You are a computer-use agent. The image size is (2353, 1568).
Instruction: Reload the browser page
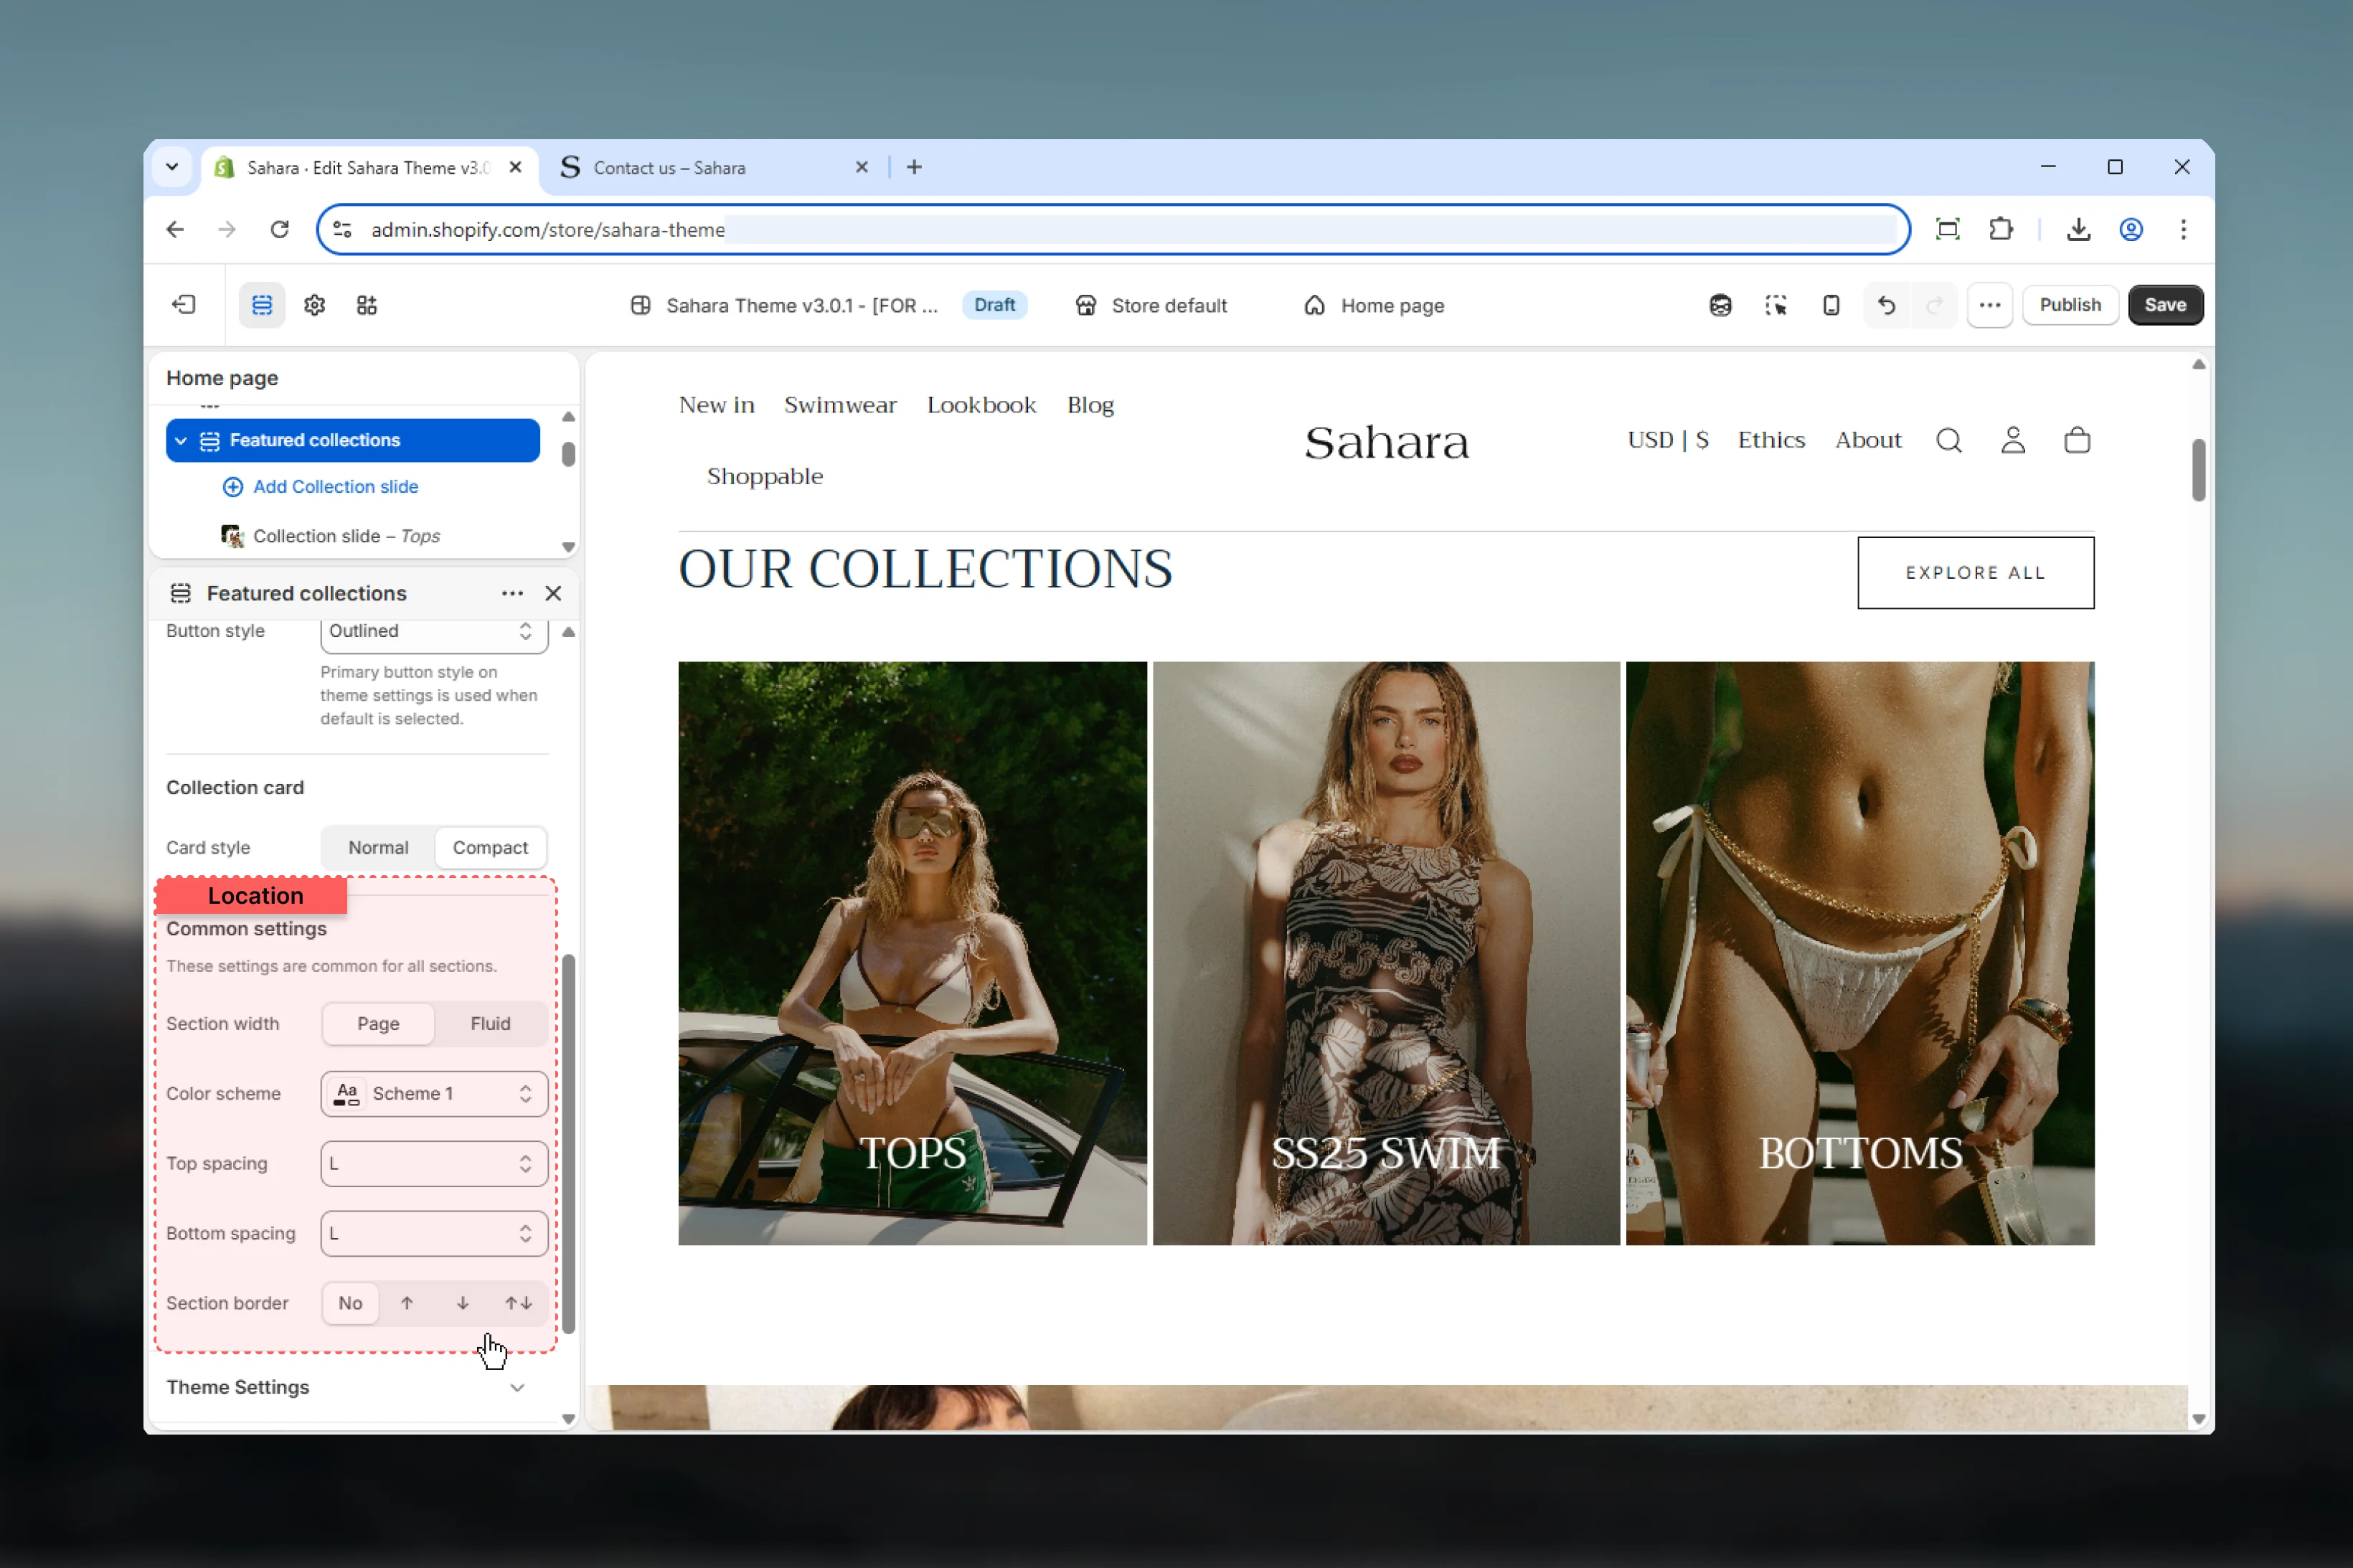[x=280, y=229]
